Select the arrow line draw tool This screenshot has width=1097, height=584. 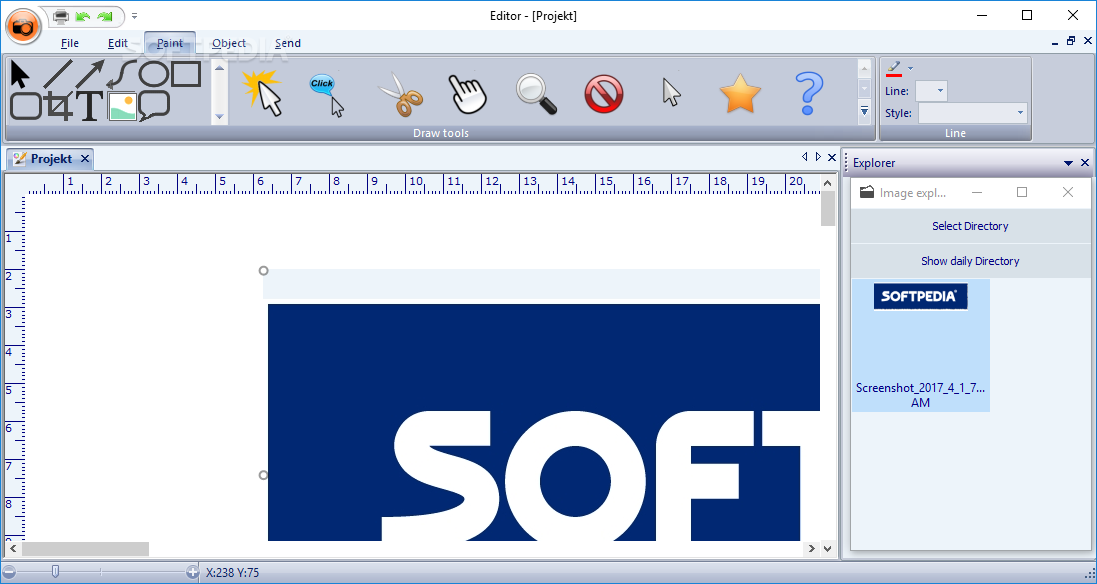tap(90, 75)
